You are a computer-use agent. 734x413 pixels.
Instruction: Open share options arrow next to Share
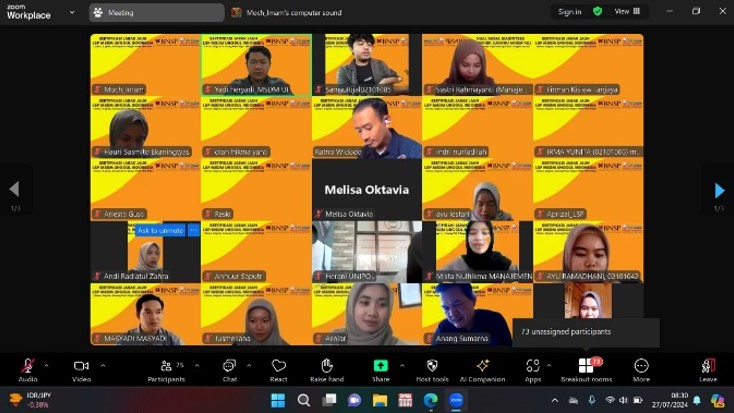402,365
